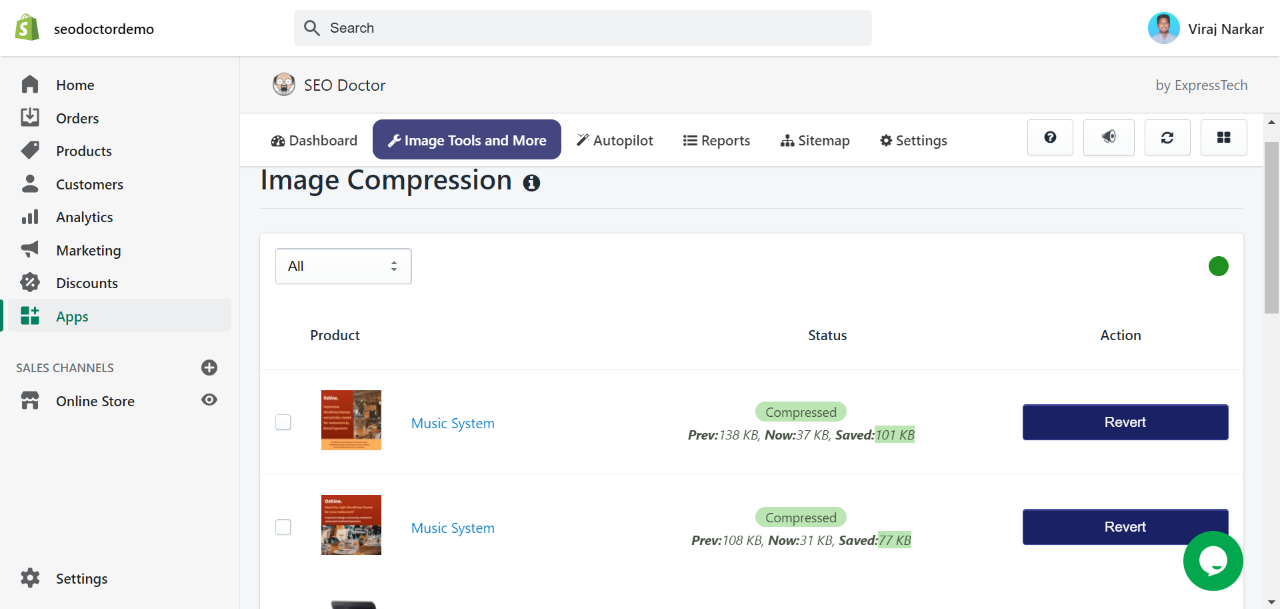Viewport: 1280px width, 609px height.
Task: Click Viraj Narkar profile avatar
Action: coord(1164,28)
